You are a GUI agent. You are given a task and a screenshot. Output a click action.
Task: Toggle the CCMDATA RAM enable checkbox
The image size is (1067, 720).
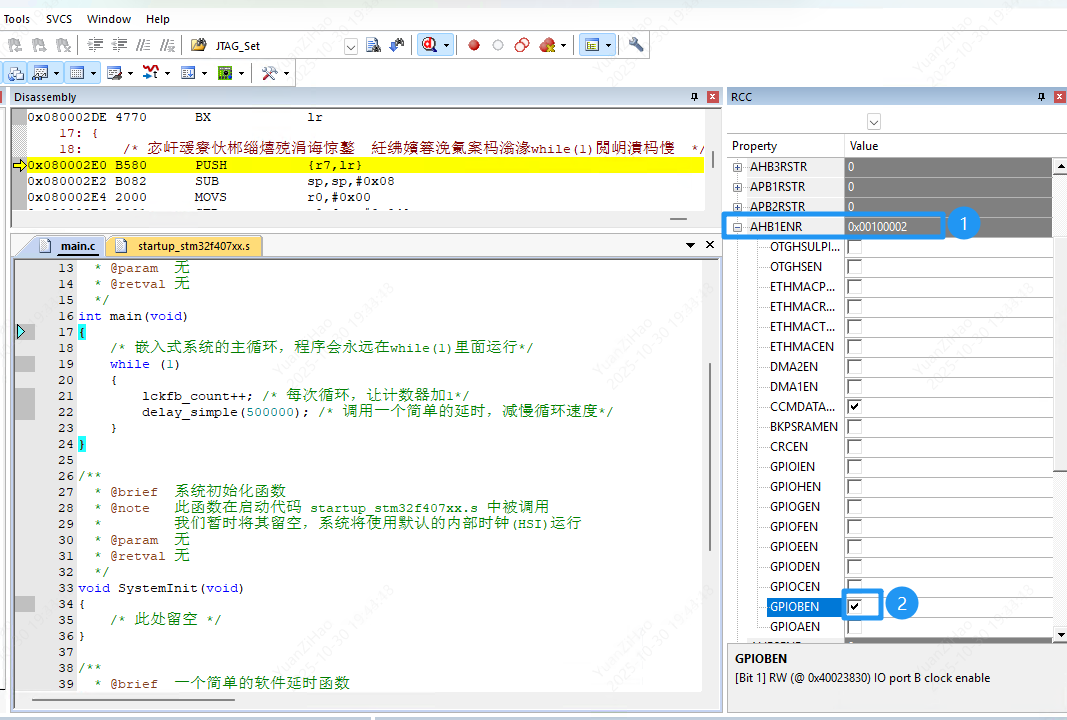[x=855, y=407]
